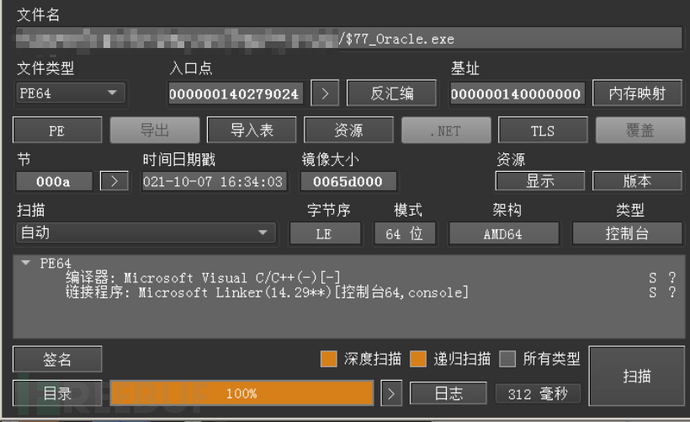Open the PE button

(x=57, y=130)
